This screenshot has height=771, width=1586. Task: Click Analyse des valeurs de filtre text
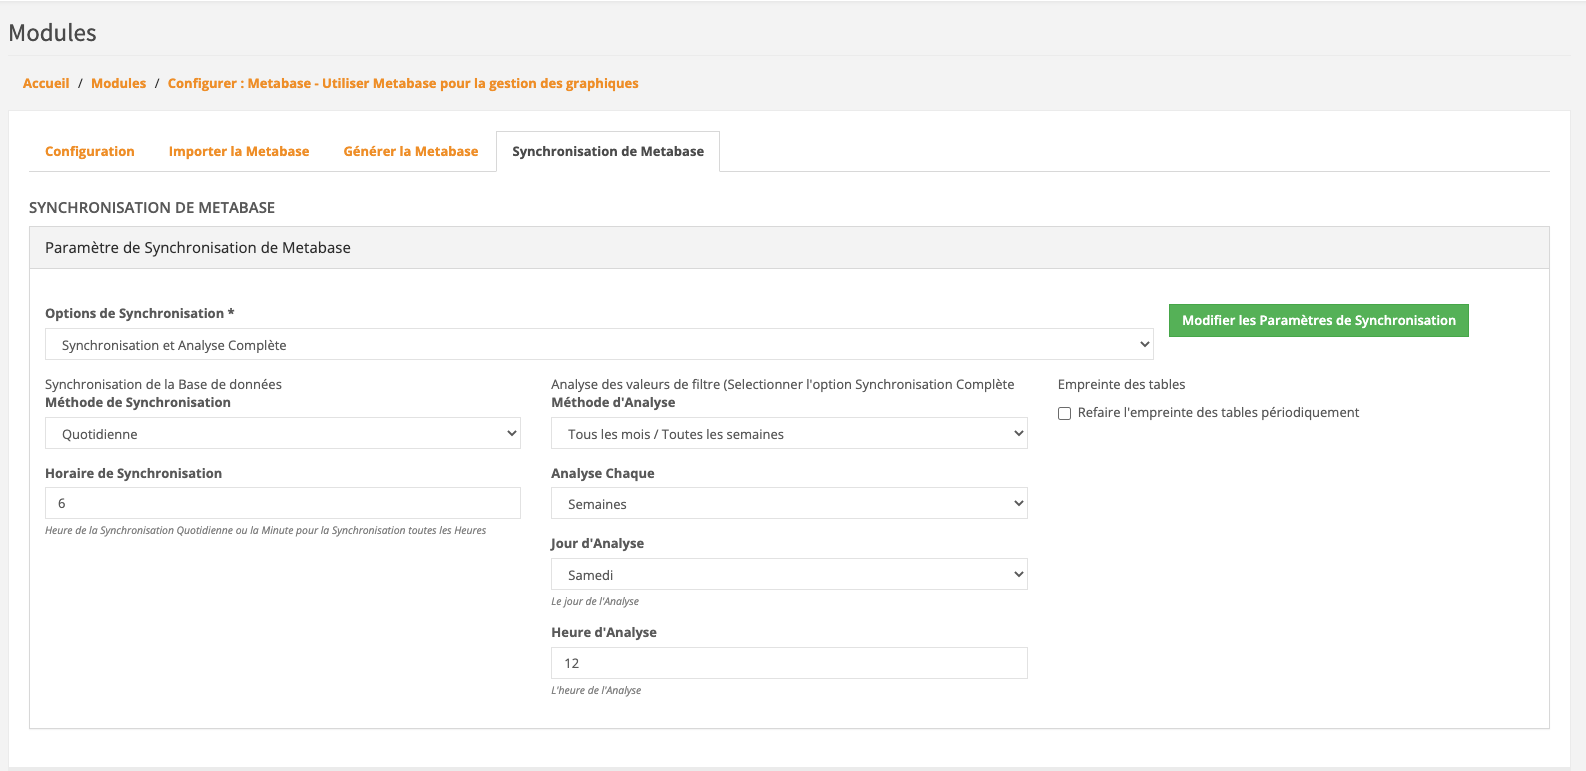[x=782, y=384]
